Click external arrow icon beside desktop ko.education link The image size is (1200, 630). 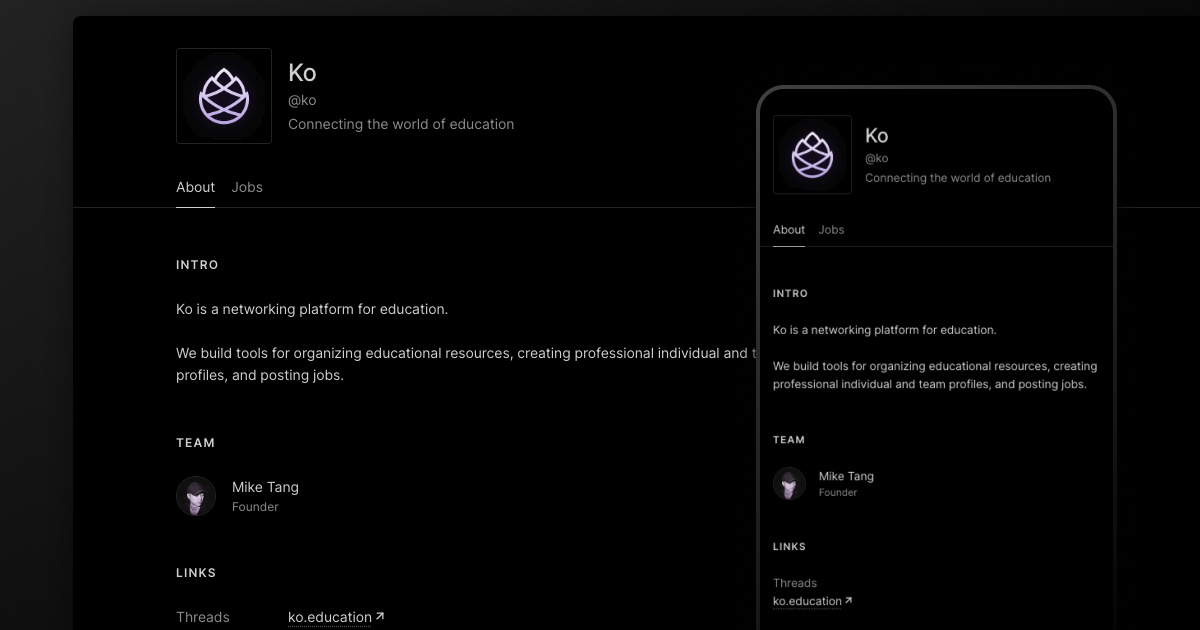coord(380,616)
